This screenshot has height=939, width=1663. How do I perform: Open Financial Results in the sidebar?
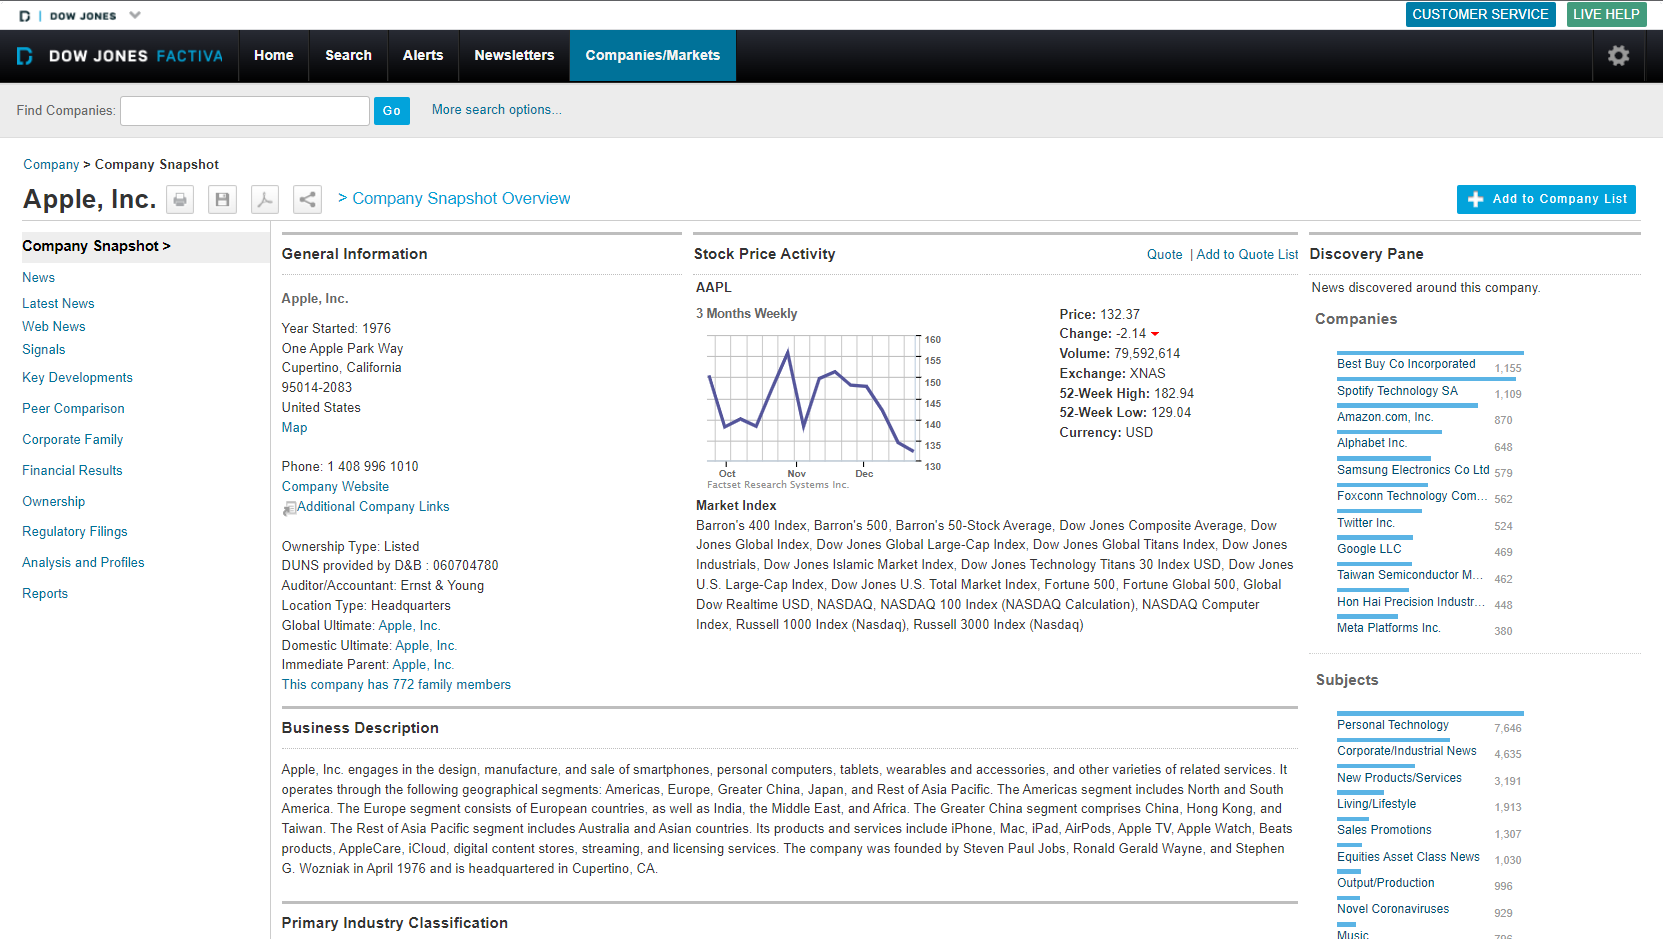click(72, 471)
